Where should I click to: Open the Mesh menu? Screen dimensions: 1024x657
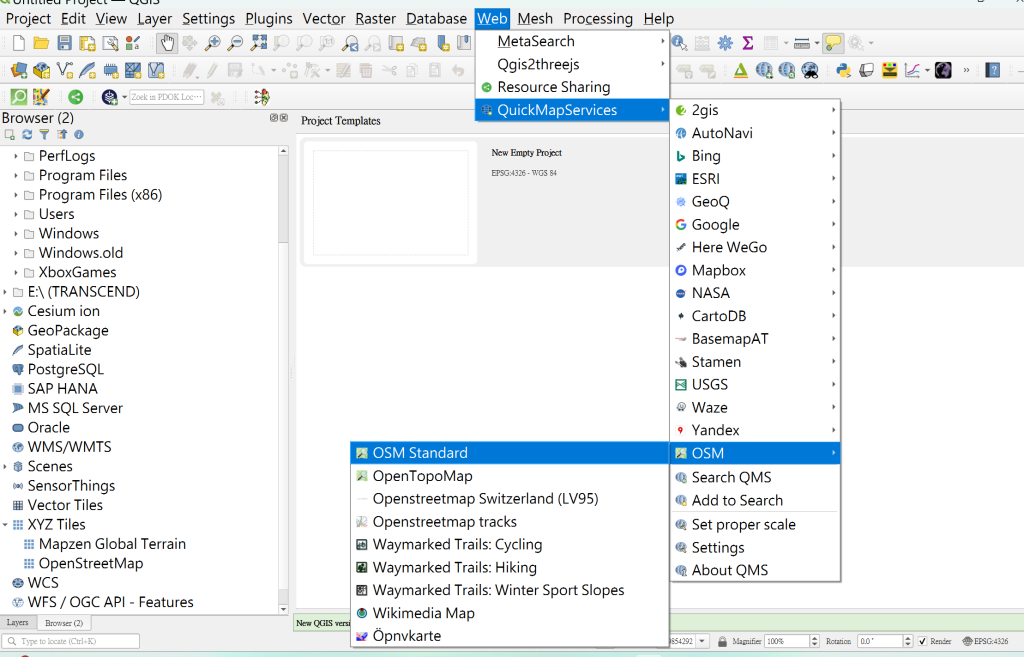tap(535, 19)
